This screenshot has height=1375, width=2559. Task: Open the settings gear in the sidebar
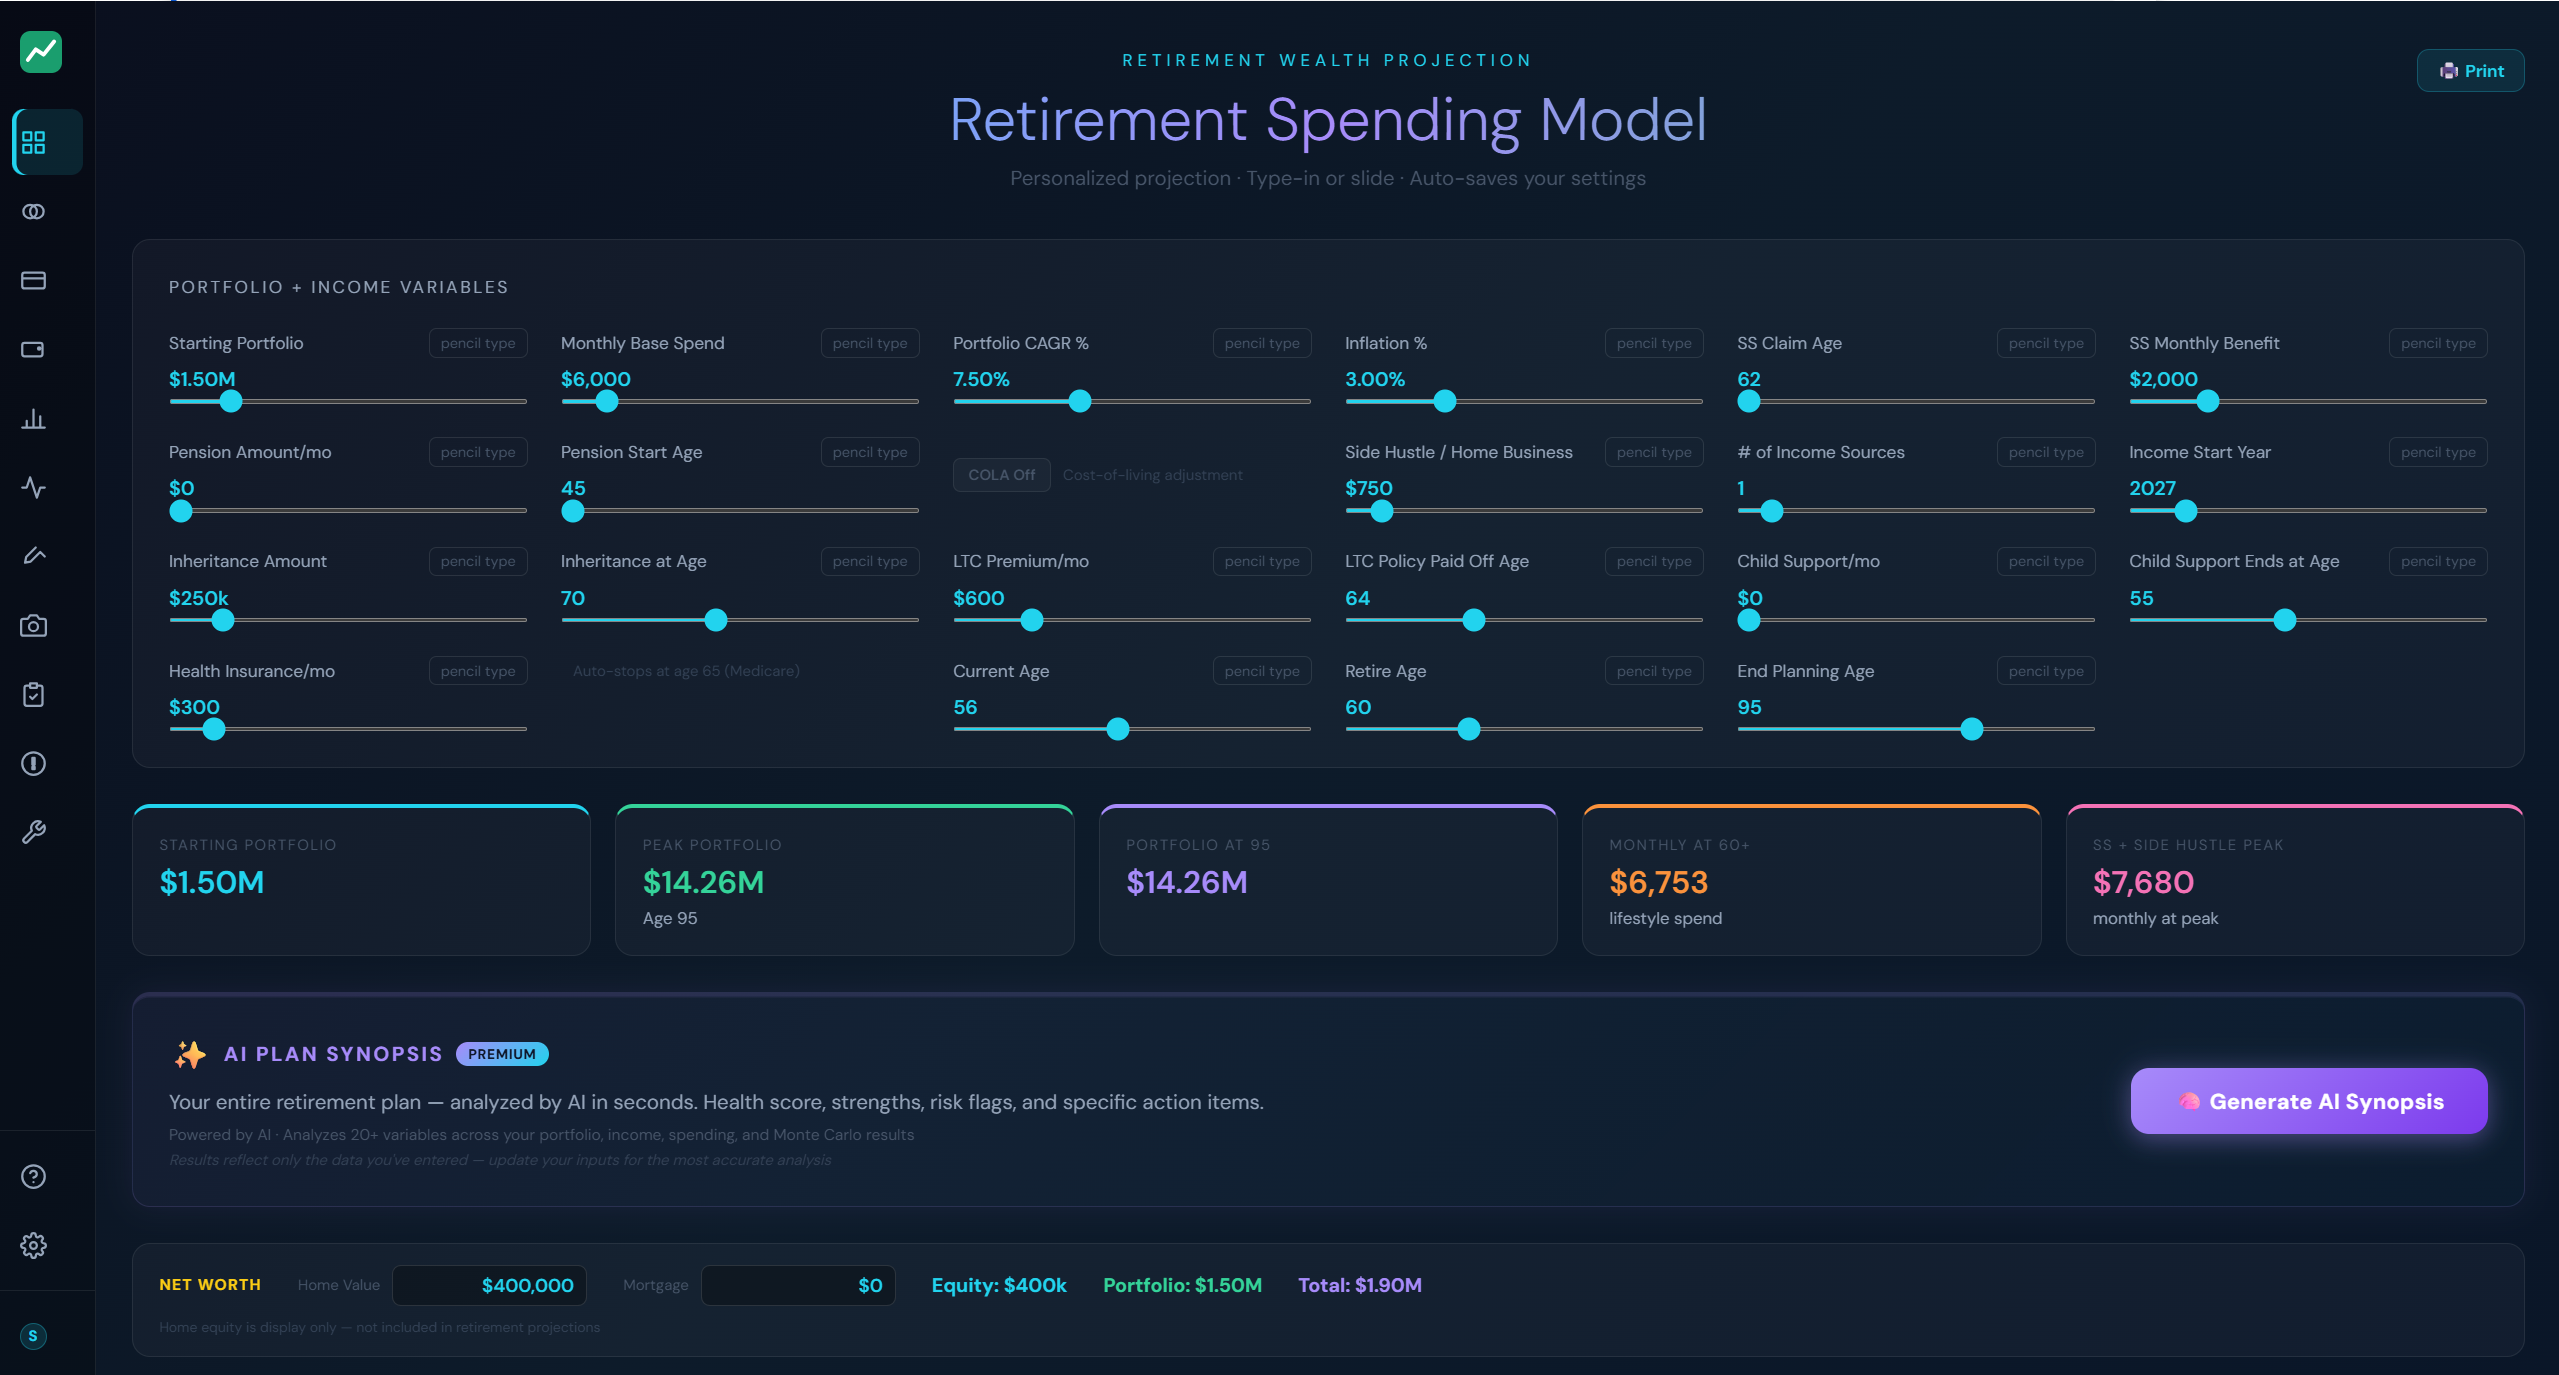pos(33,1245)
